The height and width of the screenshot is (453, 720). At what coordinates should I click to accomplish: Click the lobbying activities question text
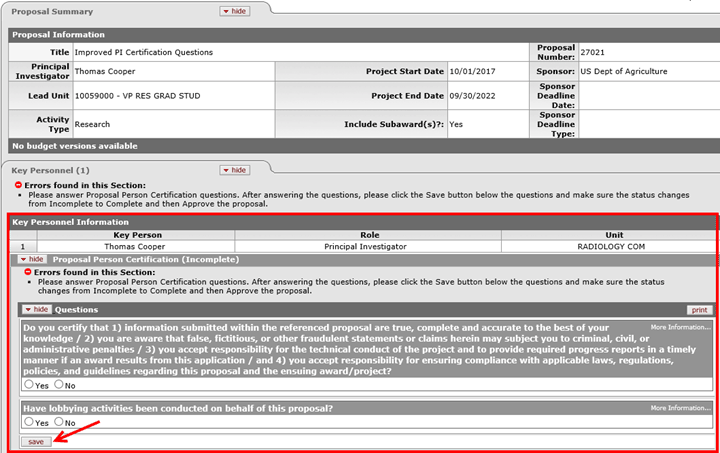(x=178, y=408)
